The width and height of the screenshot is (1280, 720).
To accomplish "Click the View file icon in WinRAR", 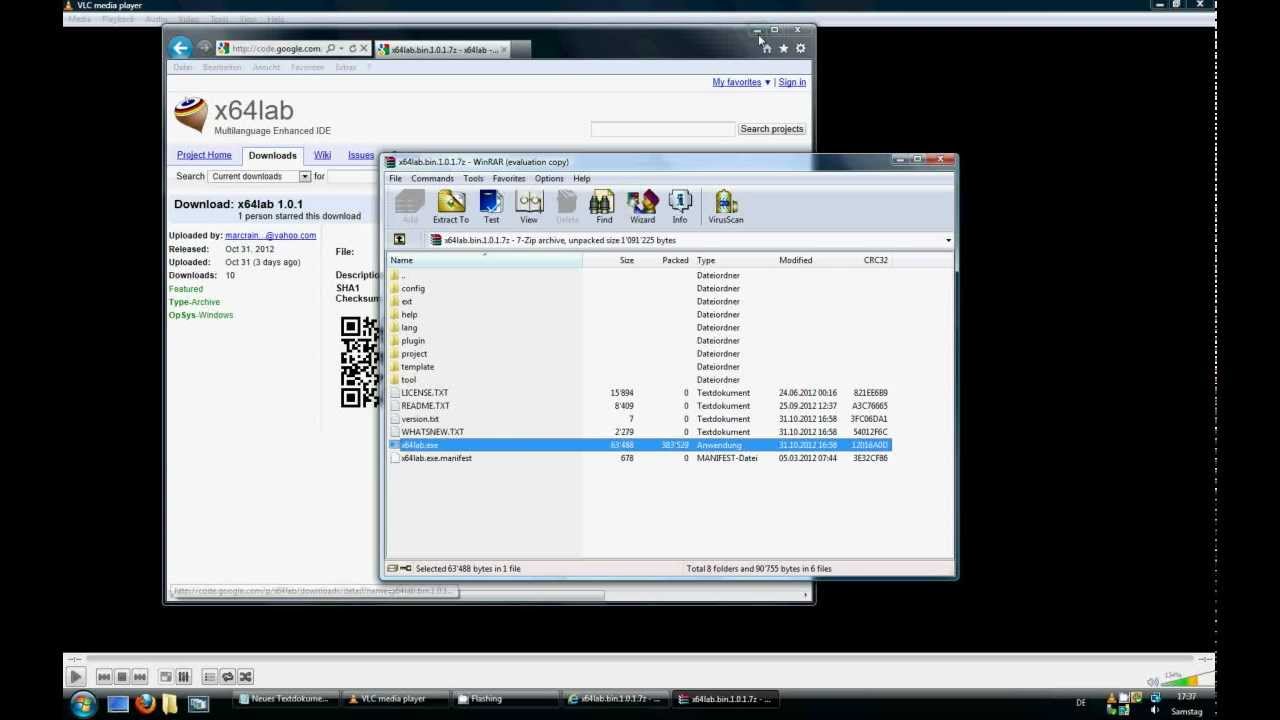I will pyautogui.click(x=529, y=207).
